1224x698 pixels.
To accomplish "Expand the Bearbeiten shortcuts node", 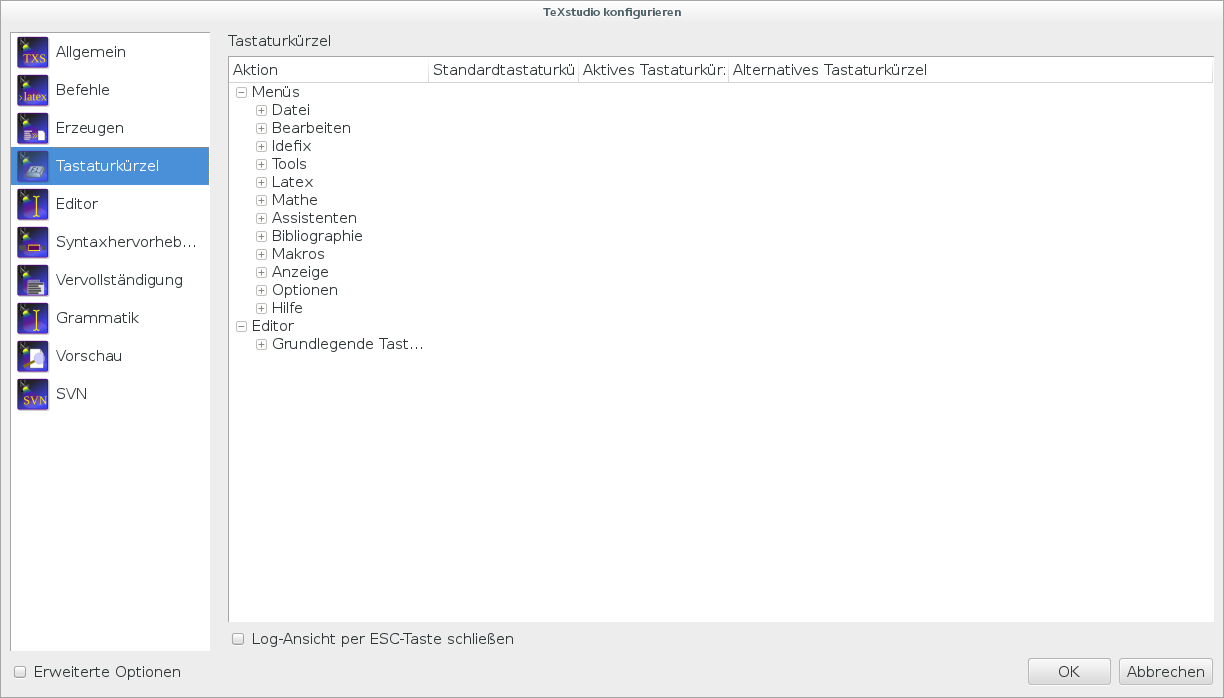I will (261, 128).
